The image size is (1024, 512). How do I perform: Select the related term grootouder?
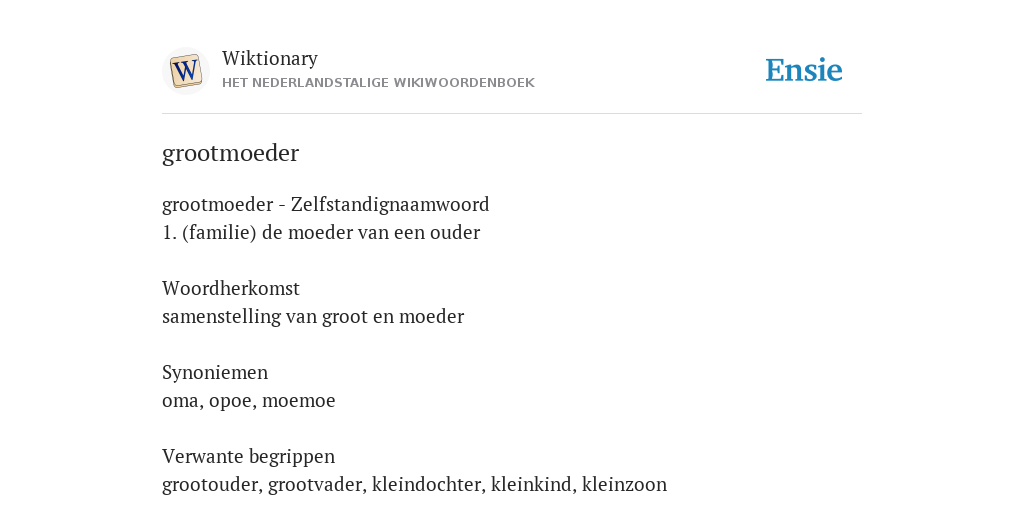(210, 485)
